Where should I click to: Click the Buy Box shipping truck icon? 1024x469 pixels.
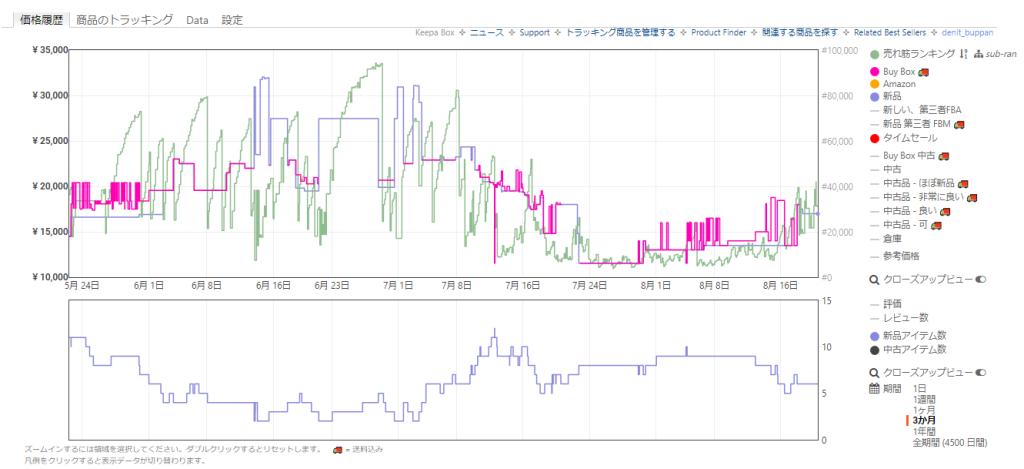pos(924,72)
